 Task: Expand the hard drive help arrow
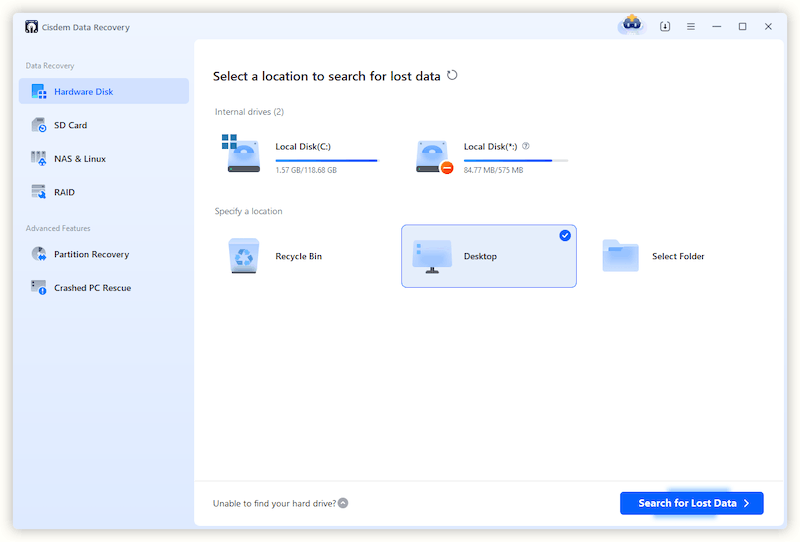(x=343, y=503)
